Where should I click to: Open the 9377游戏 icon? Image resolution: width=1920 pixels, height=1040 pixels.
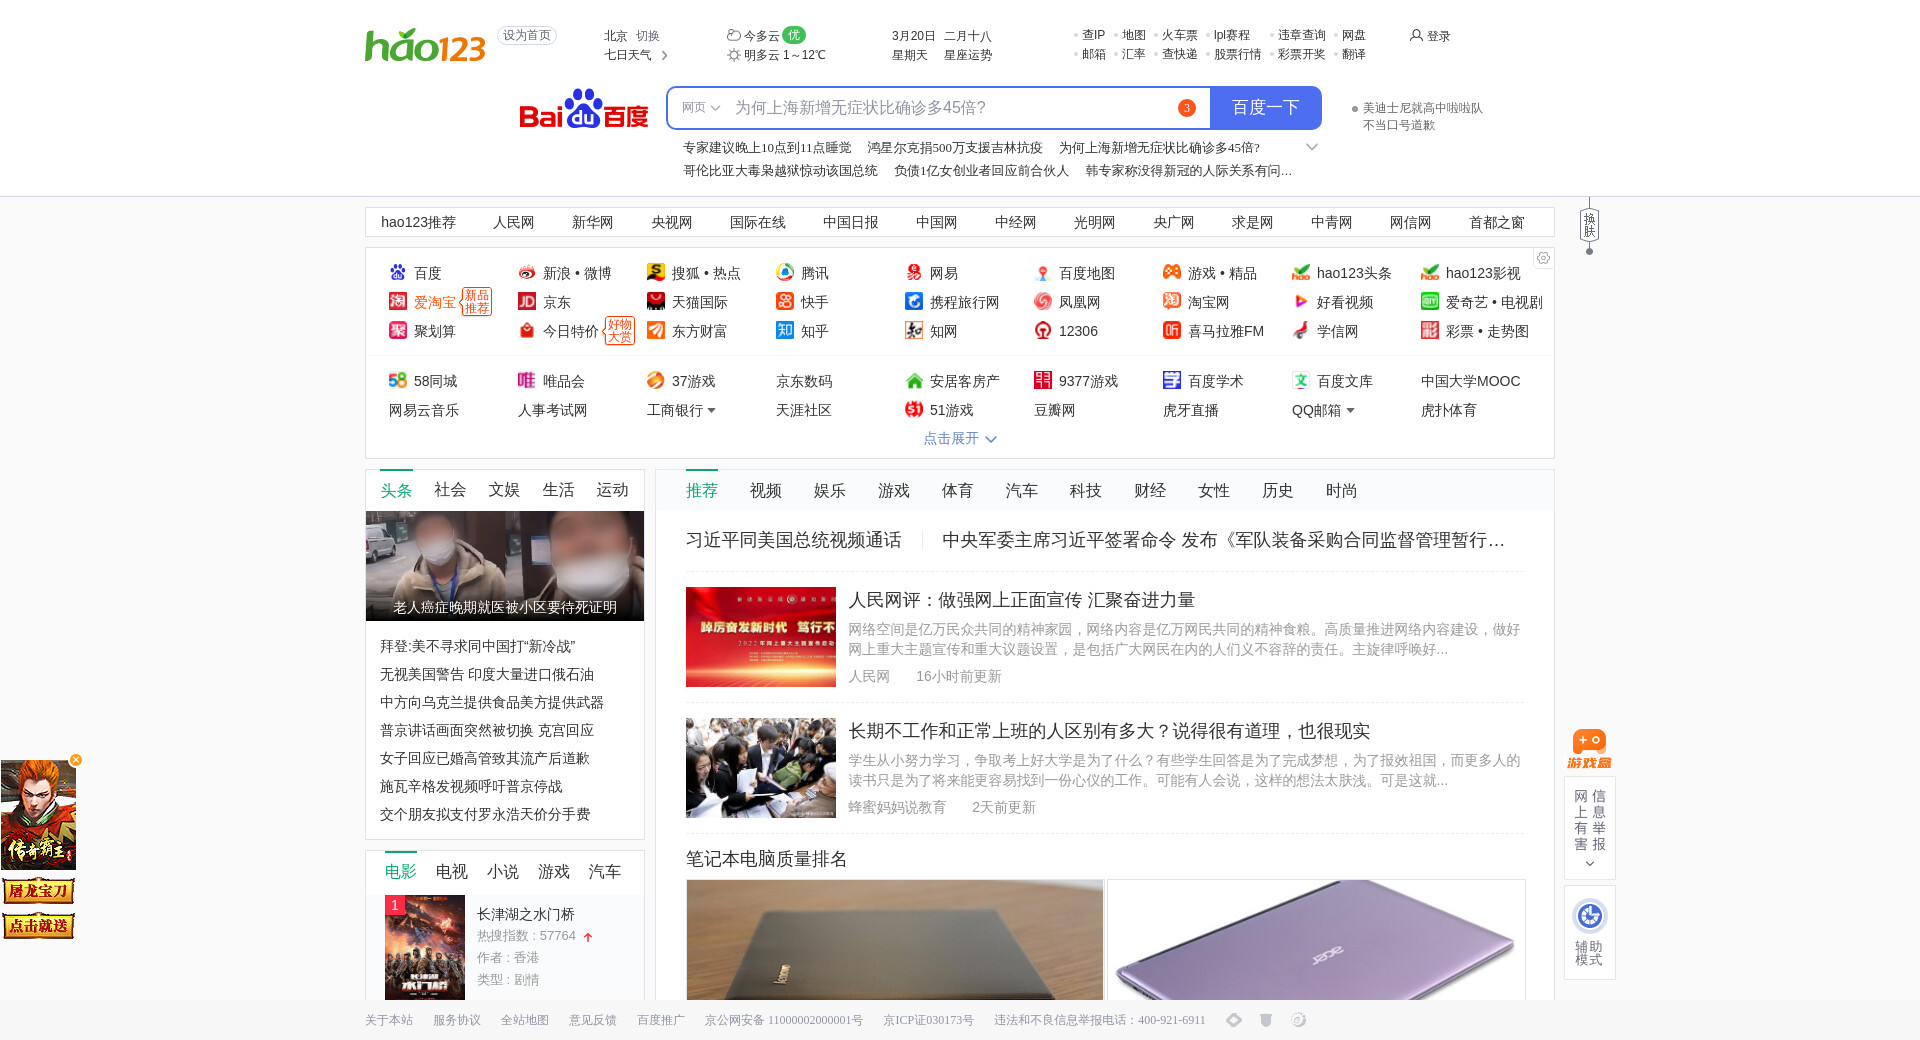pos(1043,380)
